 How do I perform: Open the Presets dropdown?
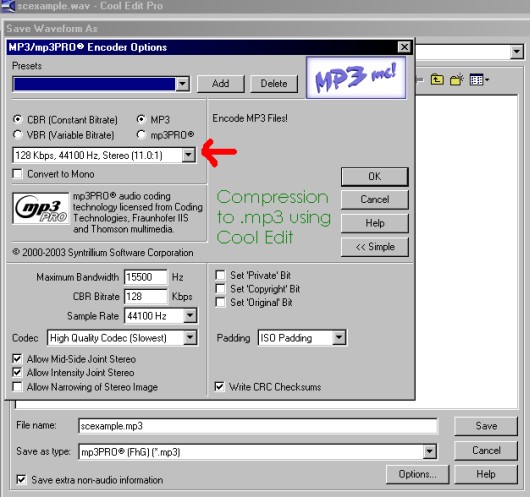(x=183, y=84)
